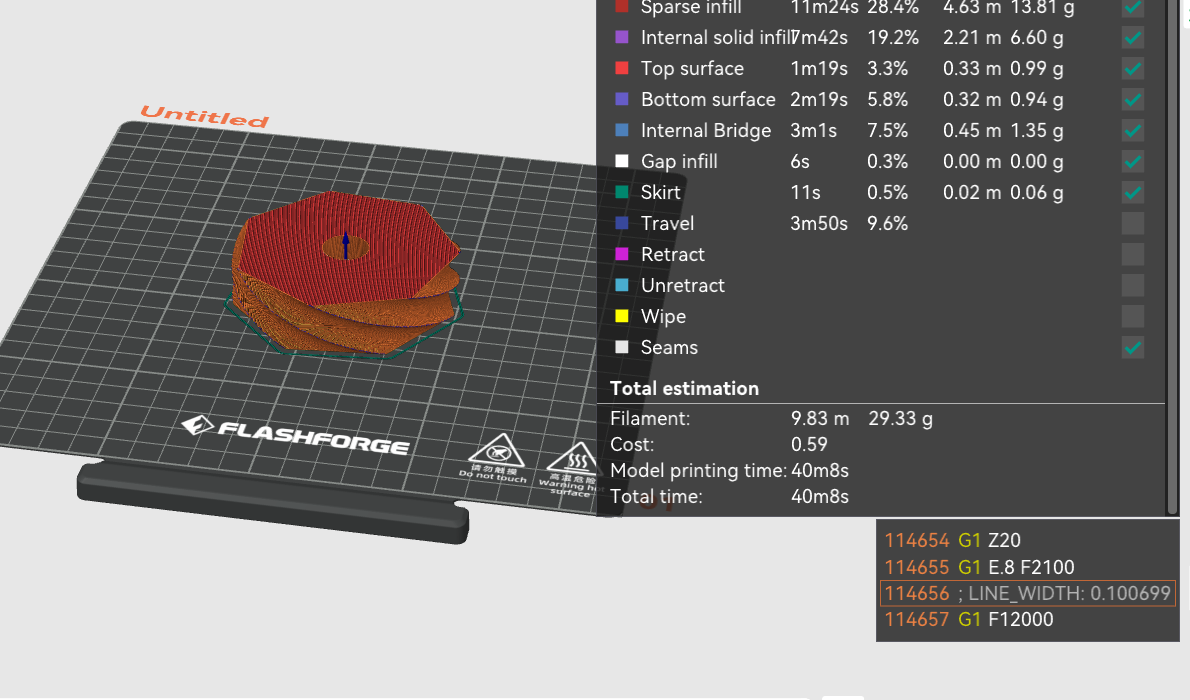Click the Bottom surface color swatch
Image resolution: width=1190 pixels, height=700 pixels.
[622, 99]
